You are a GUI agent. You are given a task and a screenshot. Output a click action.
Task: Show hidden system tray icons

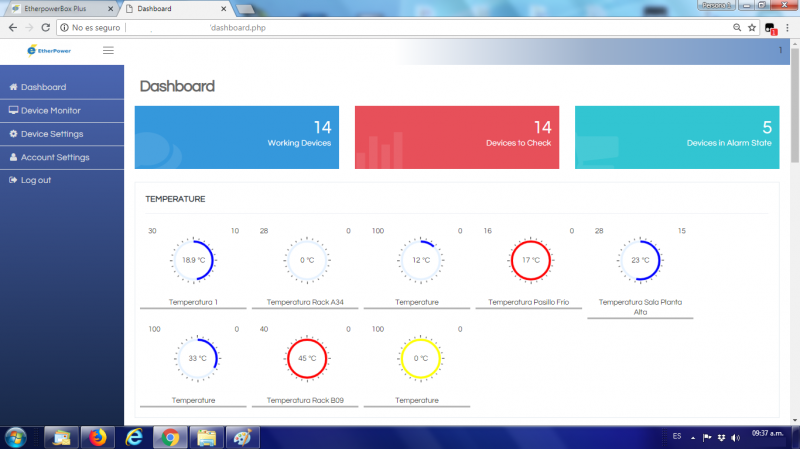[693, 437]
